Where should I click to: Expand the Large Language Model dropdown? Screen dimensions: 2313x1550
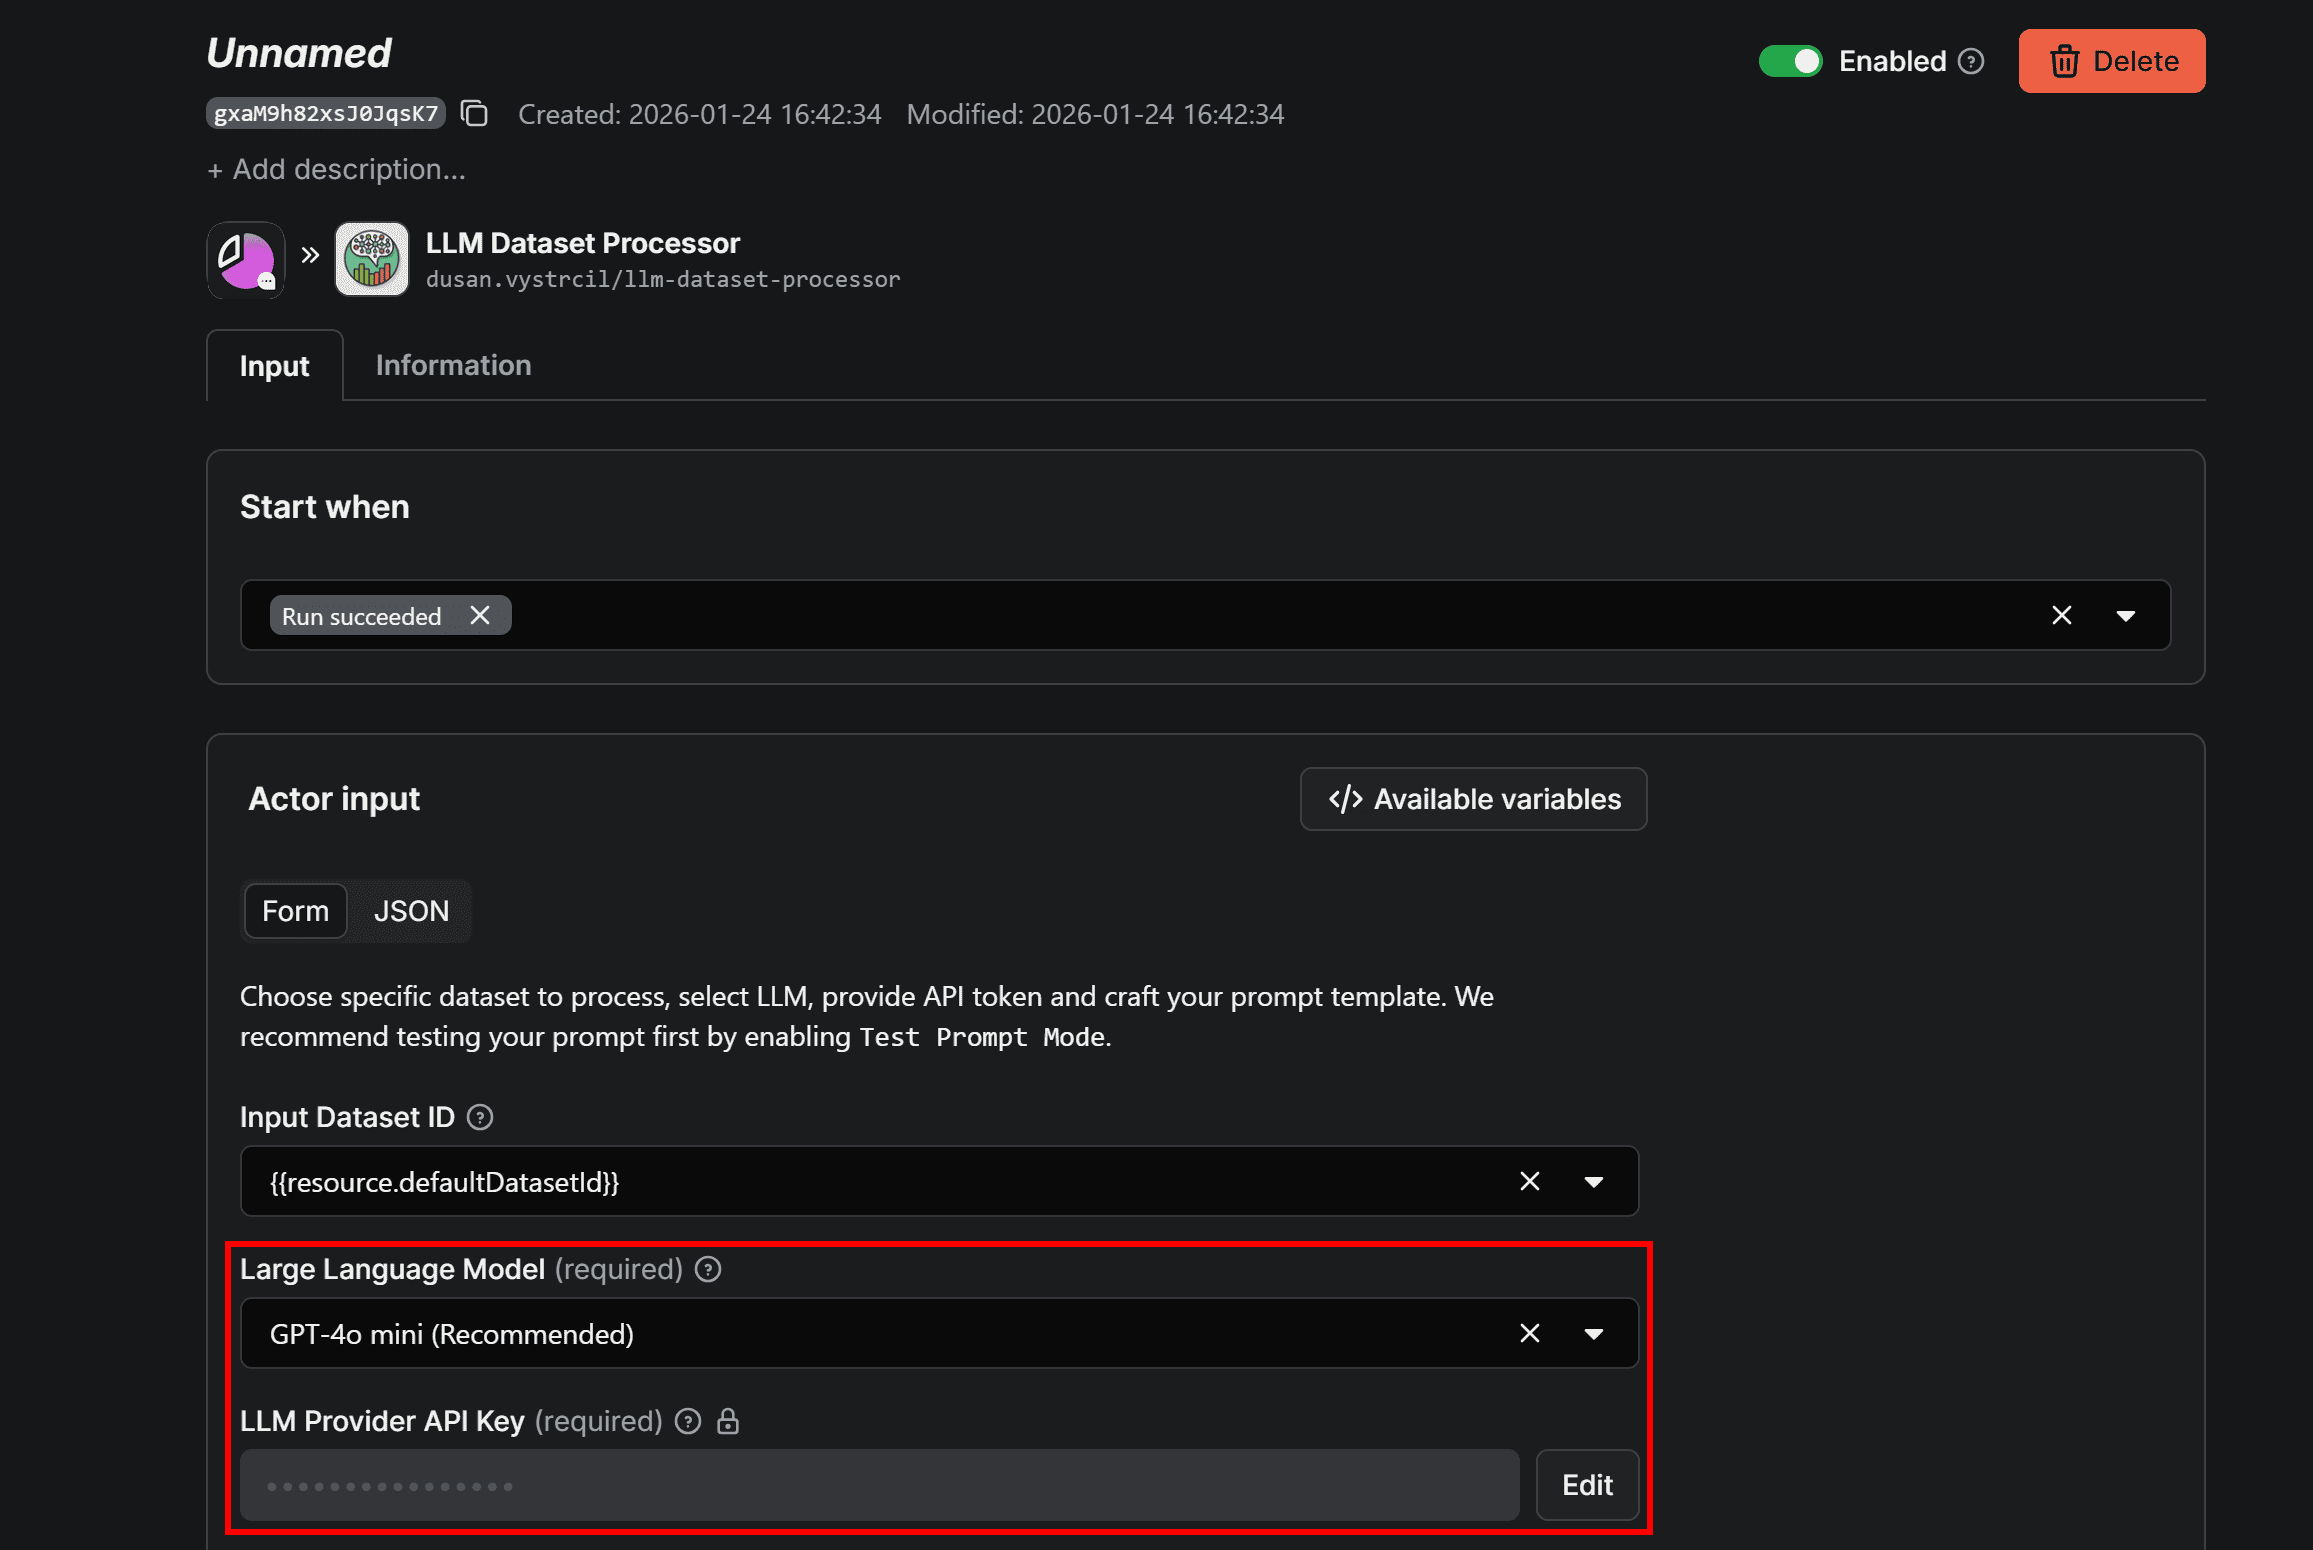tap(1594, 1334)
